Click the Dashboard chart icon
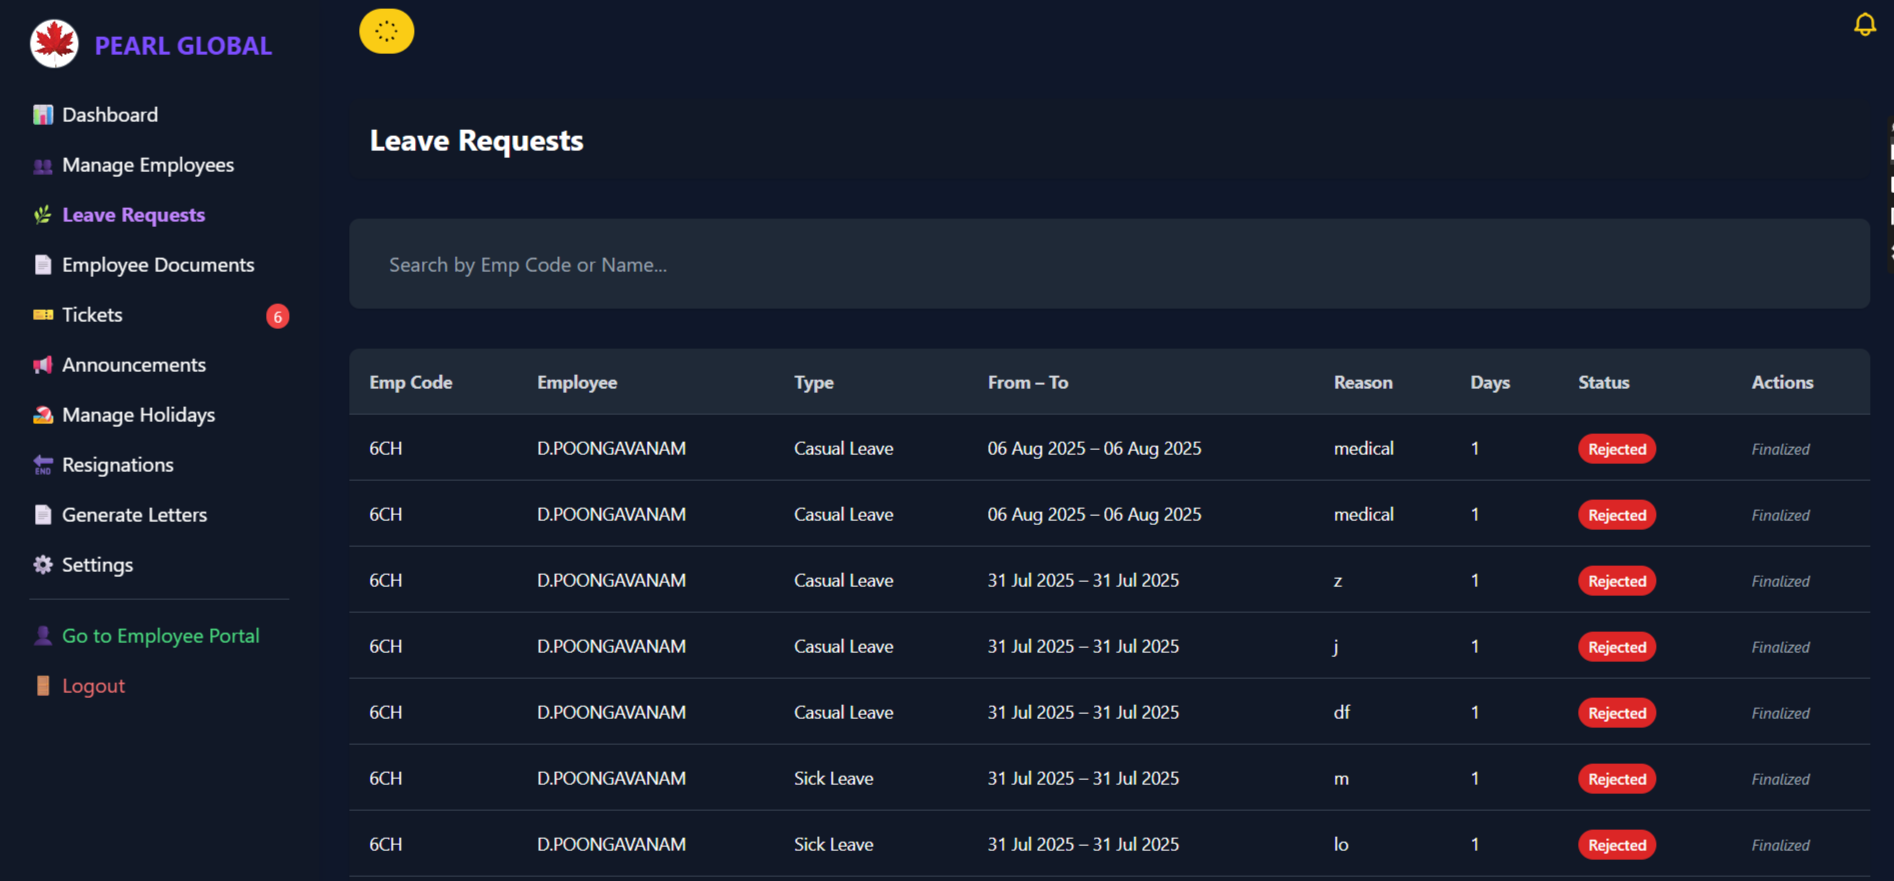 coord(42,115)
